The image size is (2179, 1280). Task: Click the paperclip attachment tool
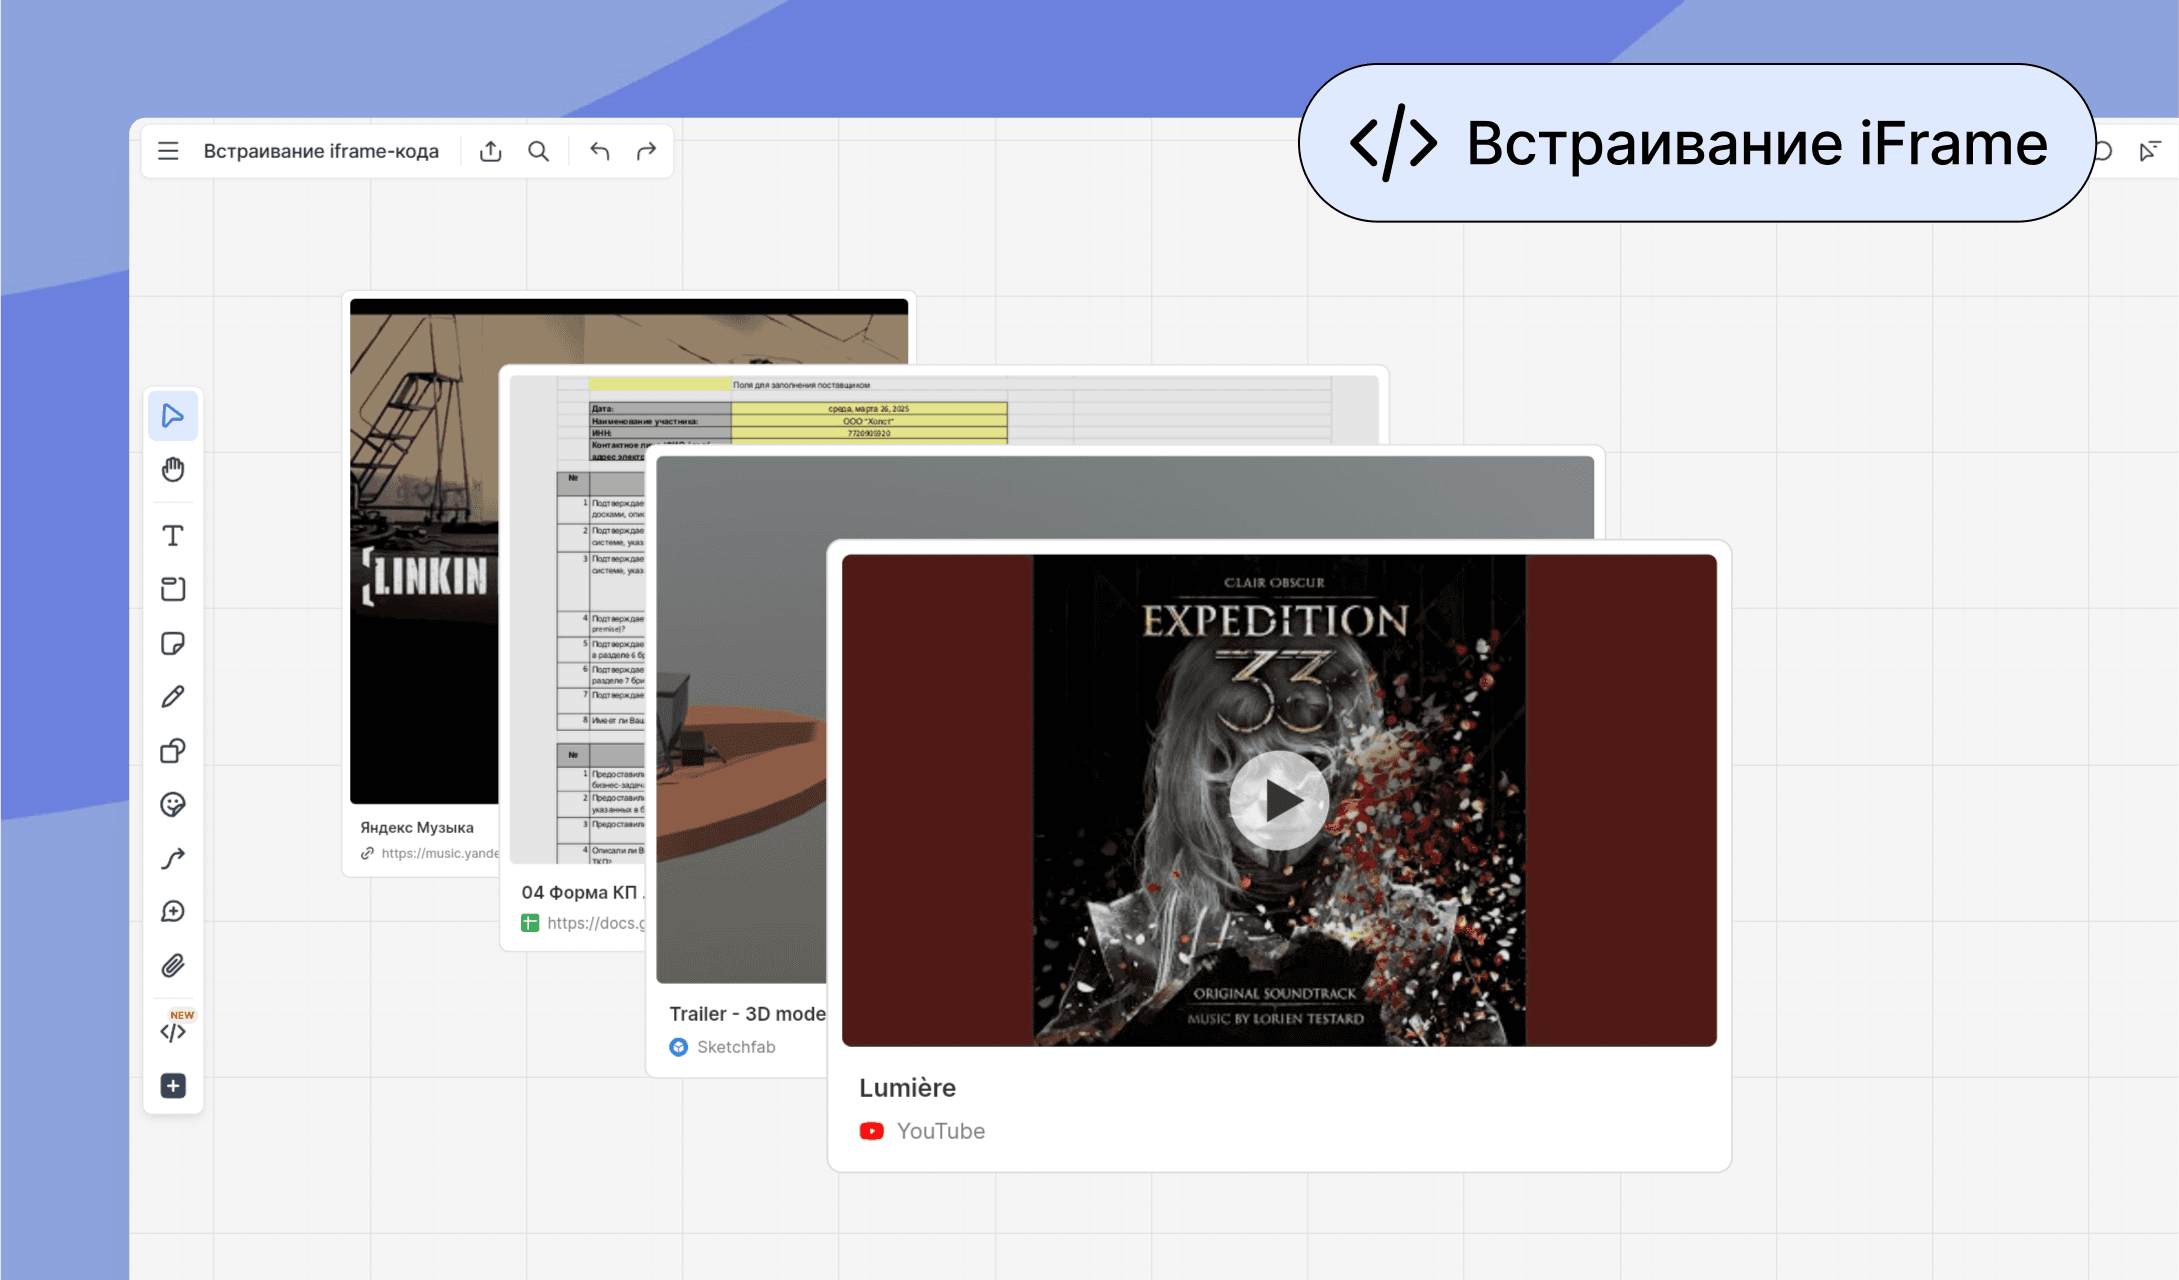tap(173, 966)
